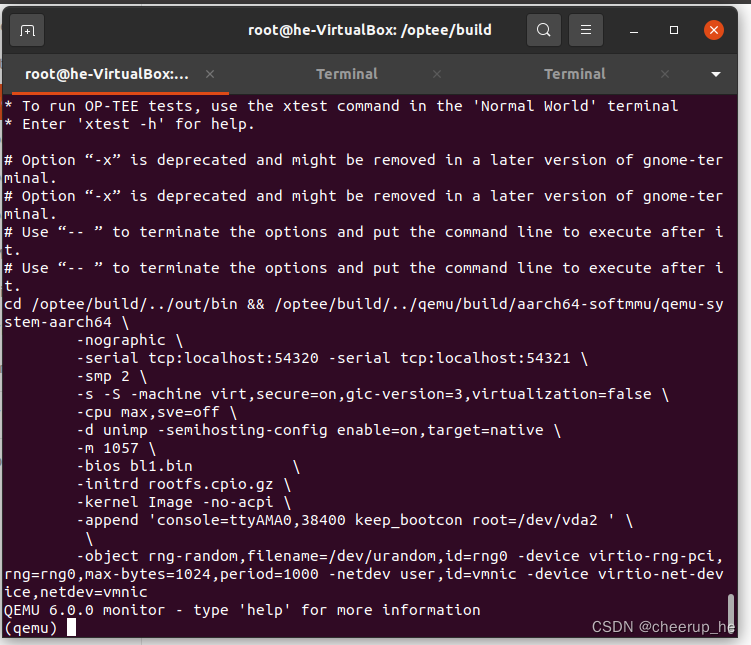This screenshot has width=751, height=645.
Task: Switch to the middle Terminal tab
Action: 347,74
